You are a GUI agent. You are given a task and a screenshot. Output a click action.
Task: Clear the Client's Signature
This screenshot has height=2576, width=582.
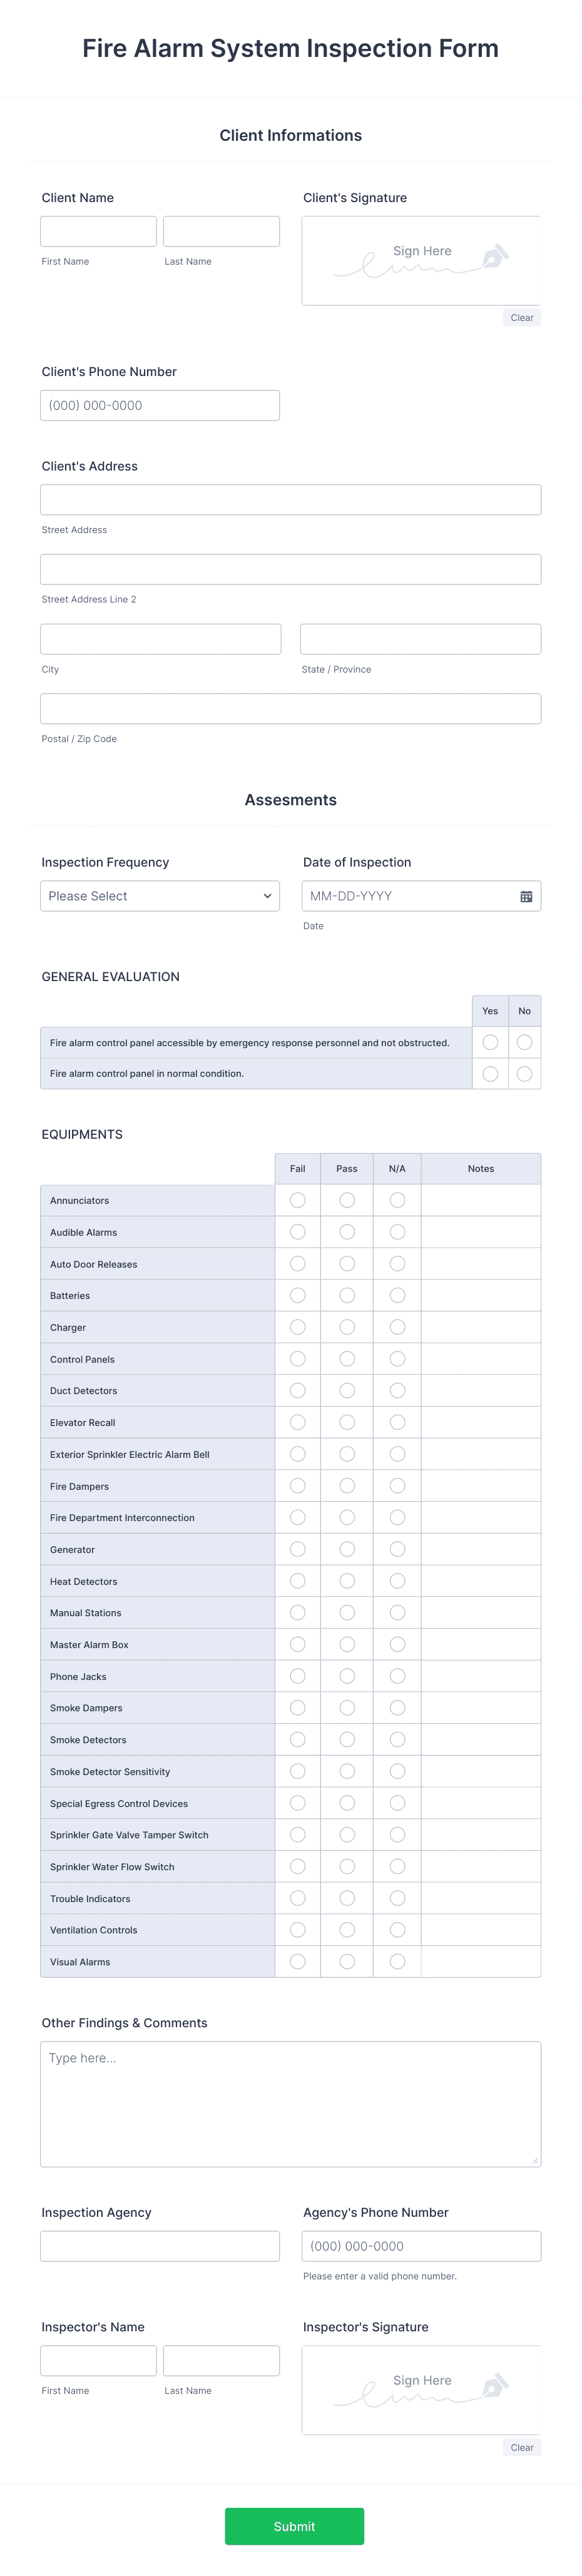521,317
